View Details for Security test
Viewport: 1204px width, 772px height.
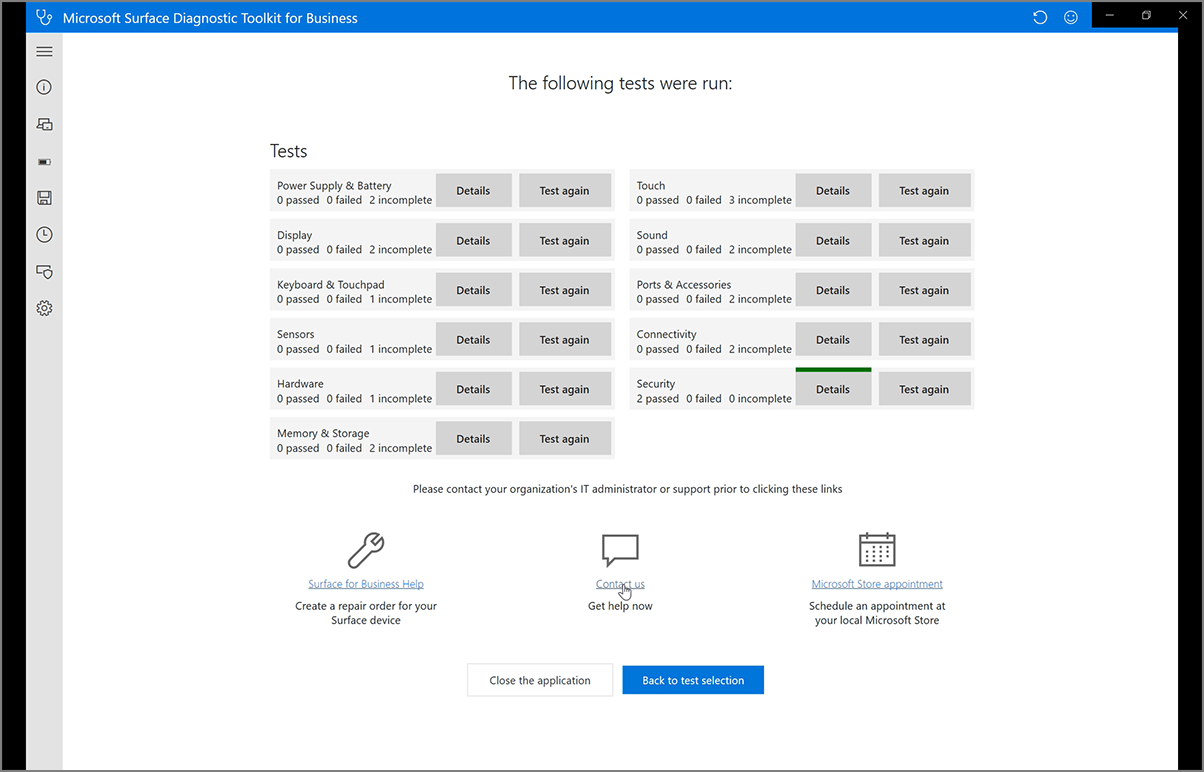click(x=833, y=389)
